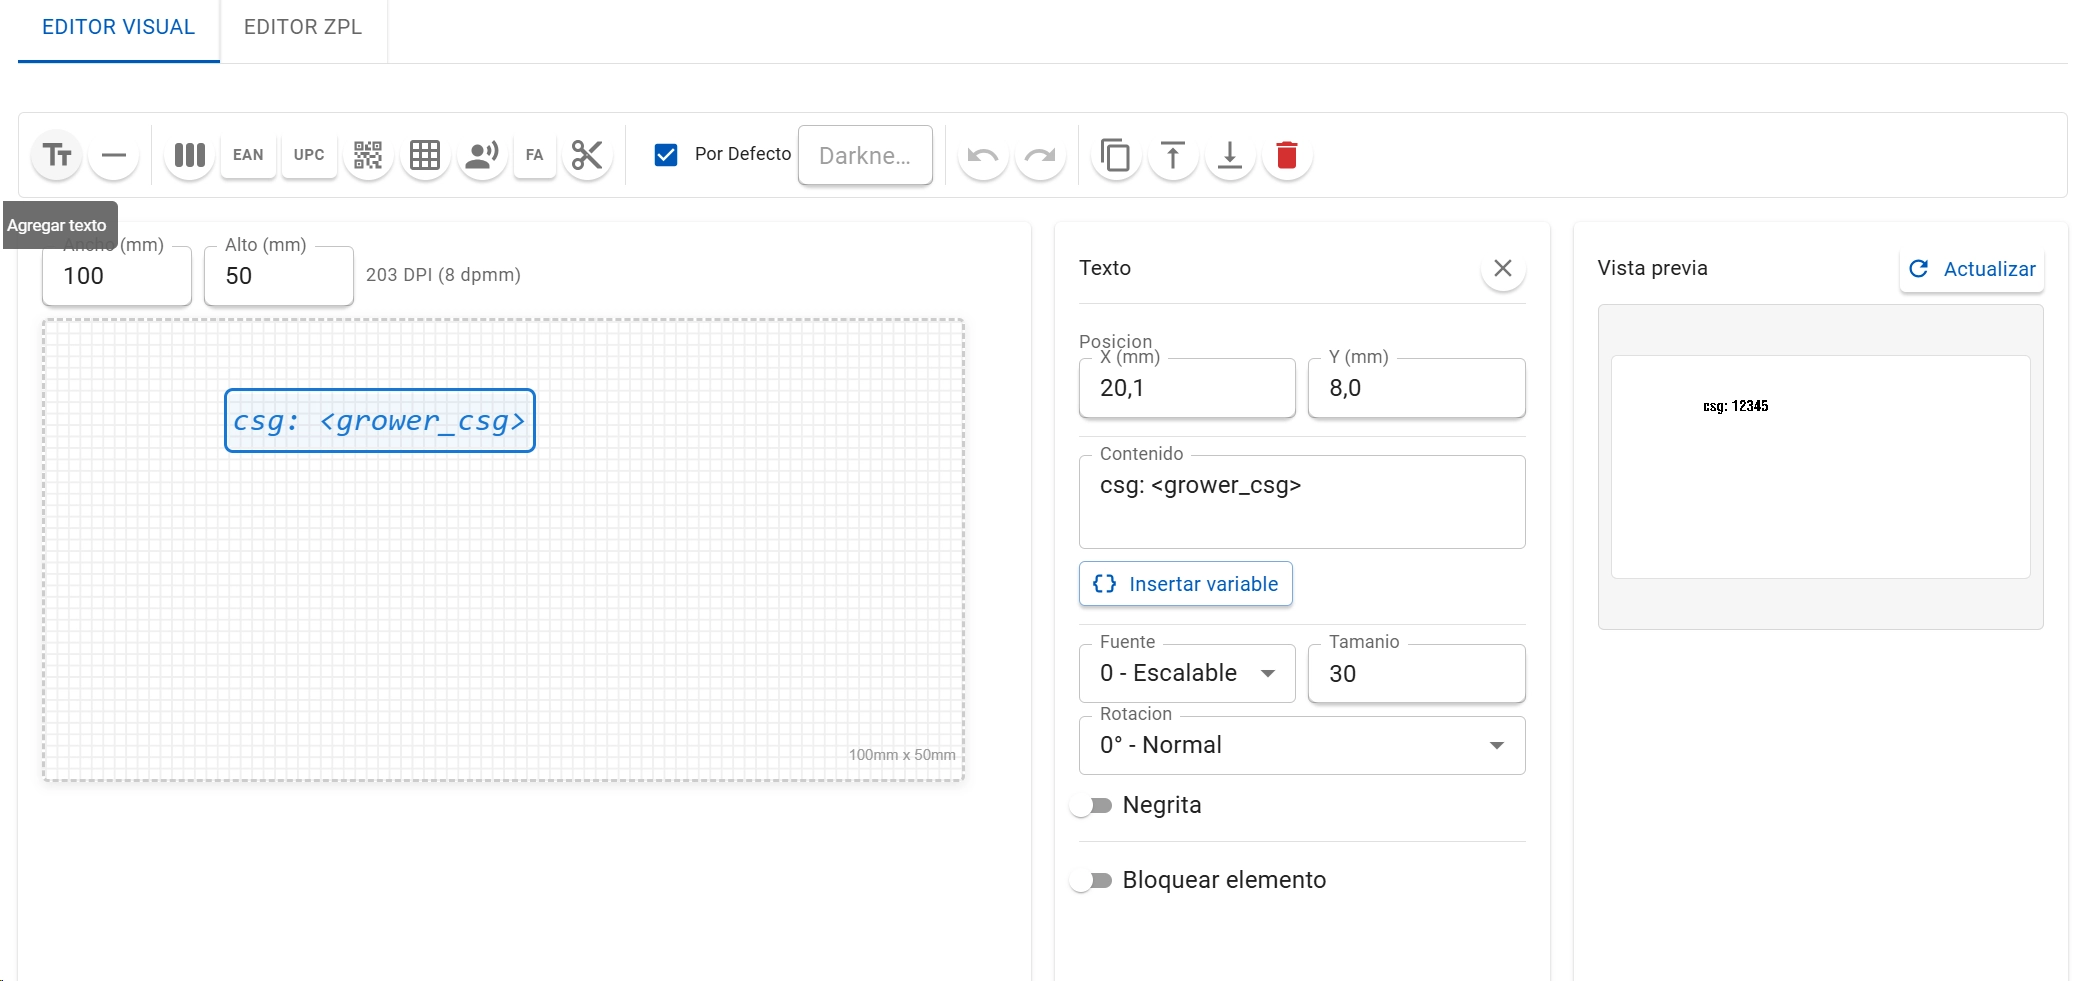Close the Texto properties panel
The width and height of the screenshot is (2080, 981).
tap(1503, 268)
